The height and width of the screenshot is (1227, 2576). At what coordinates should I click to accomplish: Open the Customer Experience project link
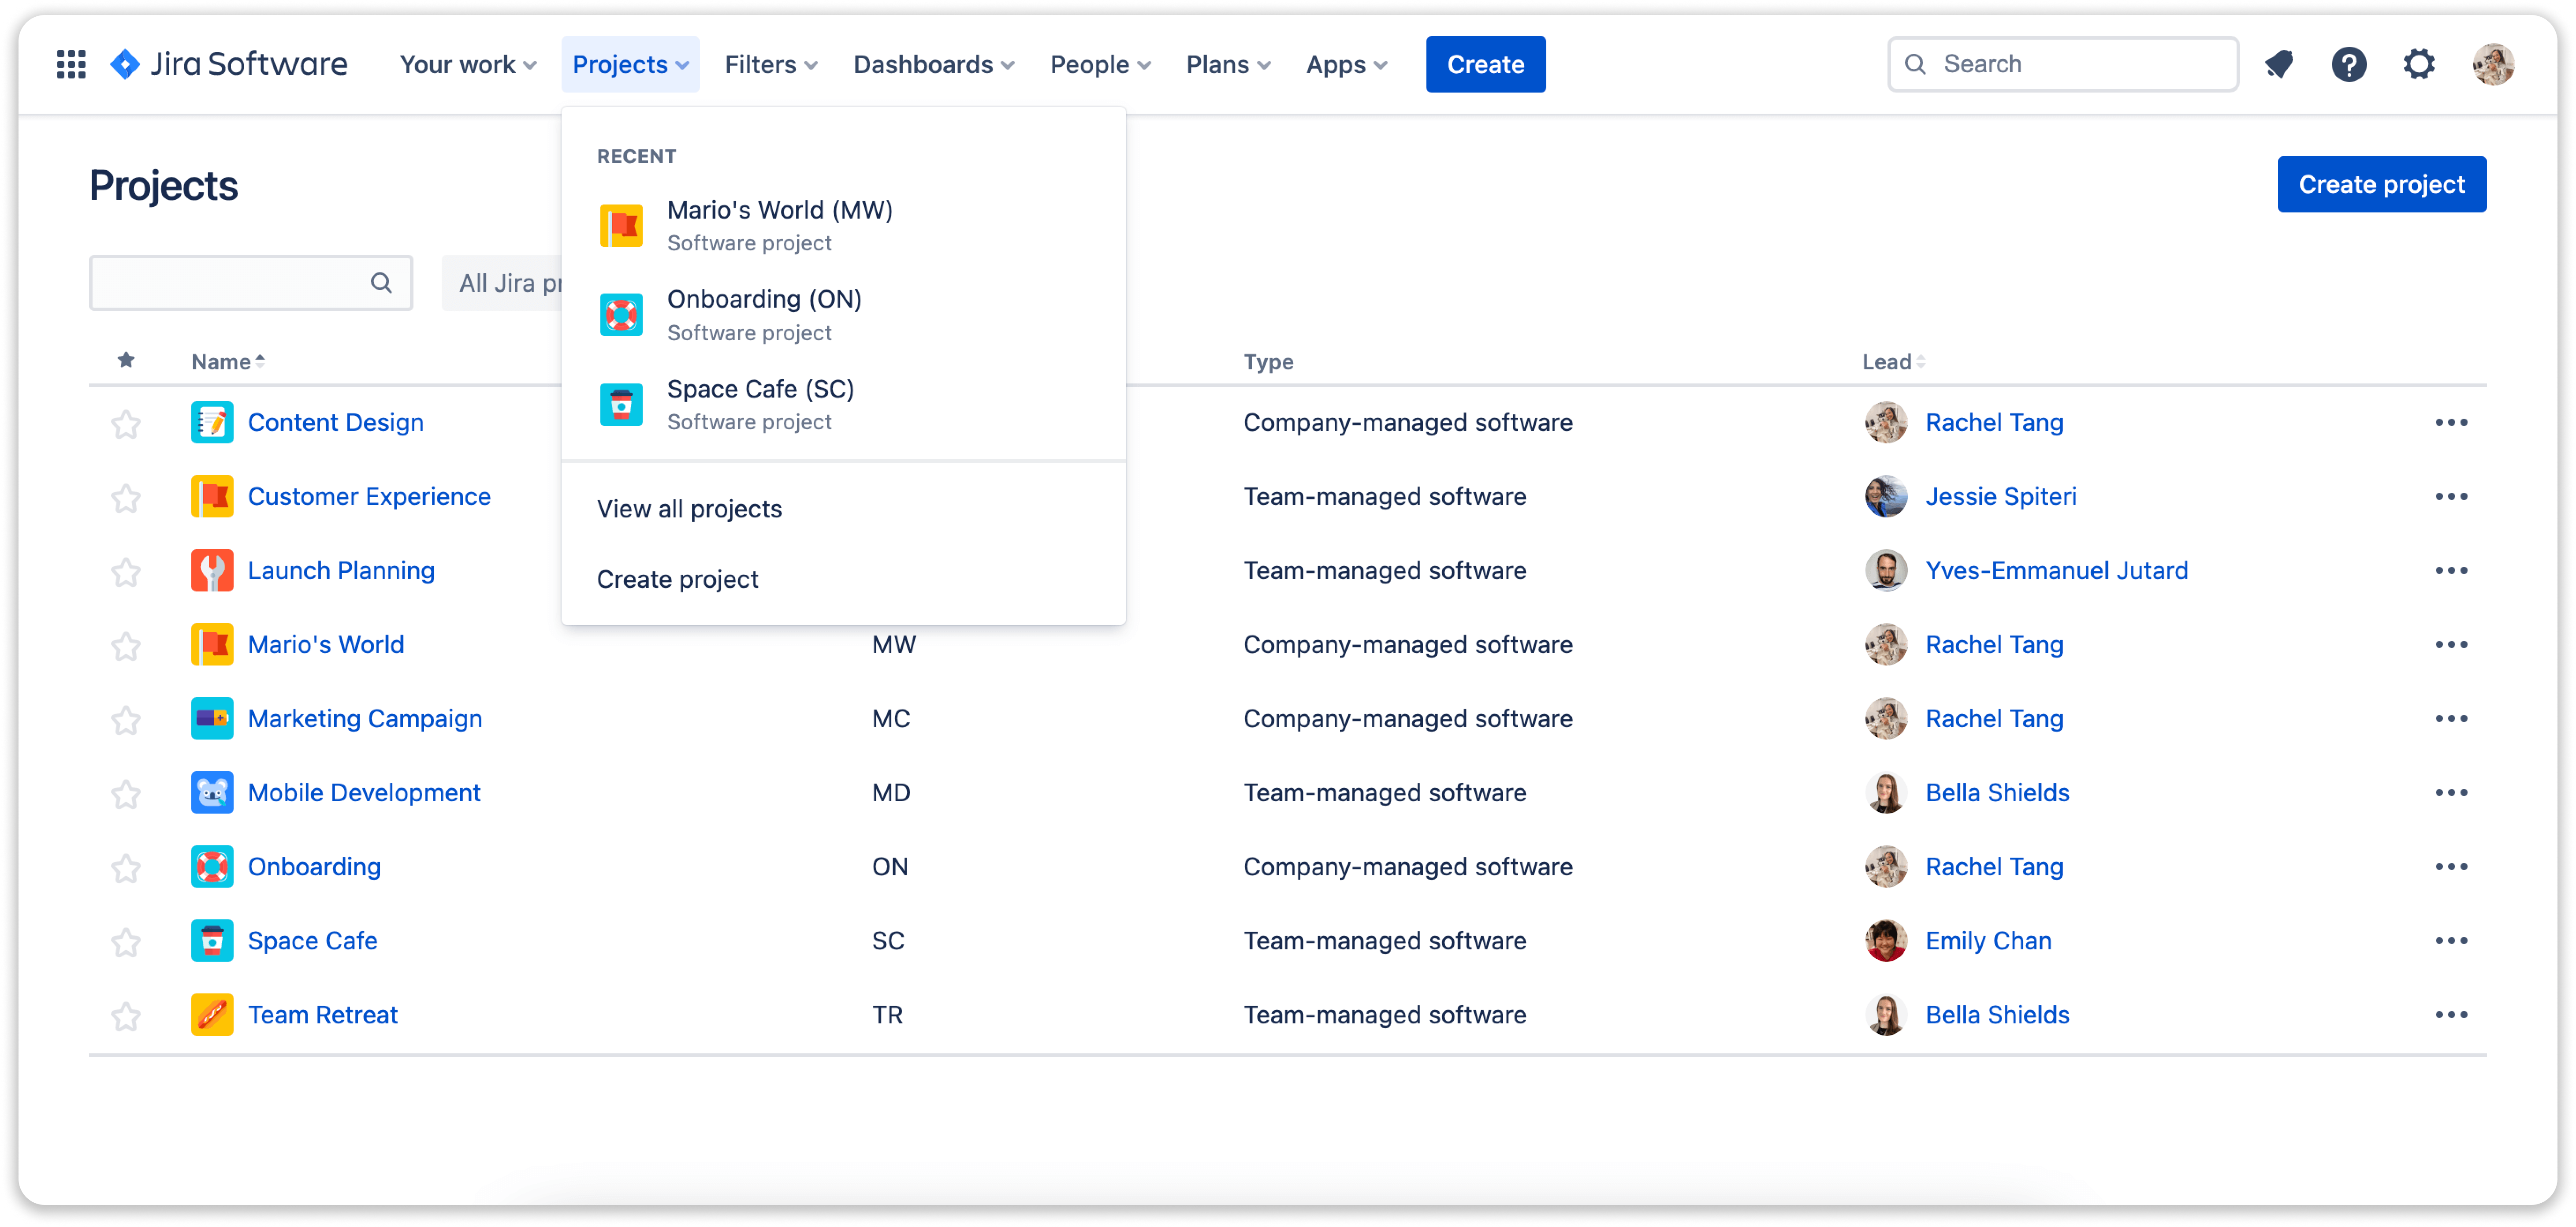[x=369, y=496]
